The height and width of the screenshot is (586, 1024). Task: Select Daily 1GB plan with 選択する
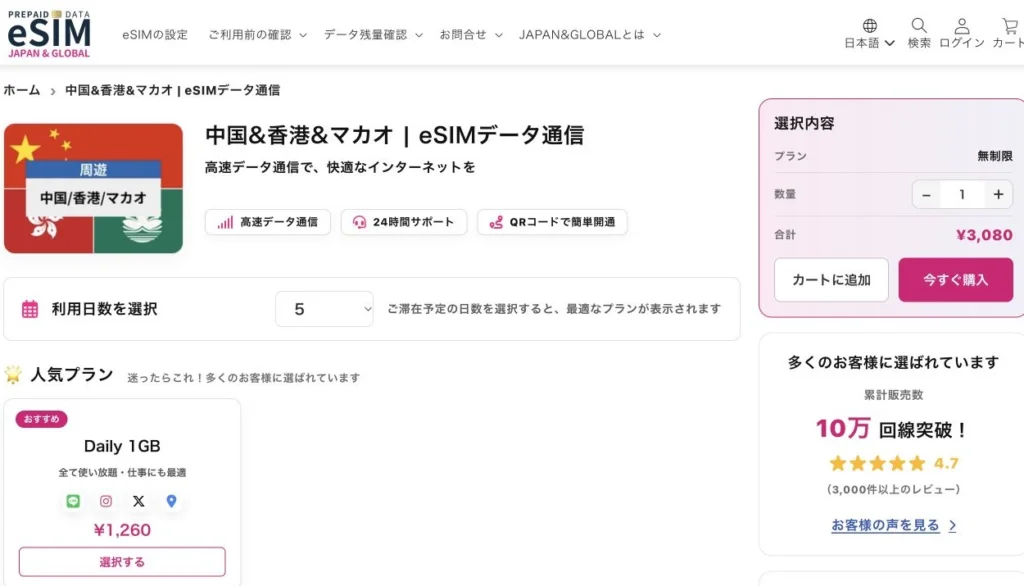(x=122, y=562)
